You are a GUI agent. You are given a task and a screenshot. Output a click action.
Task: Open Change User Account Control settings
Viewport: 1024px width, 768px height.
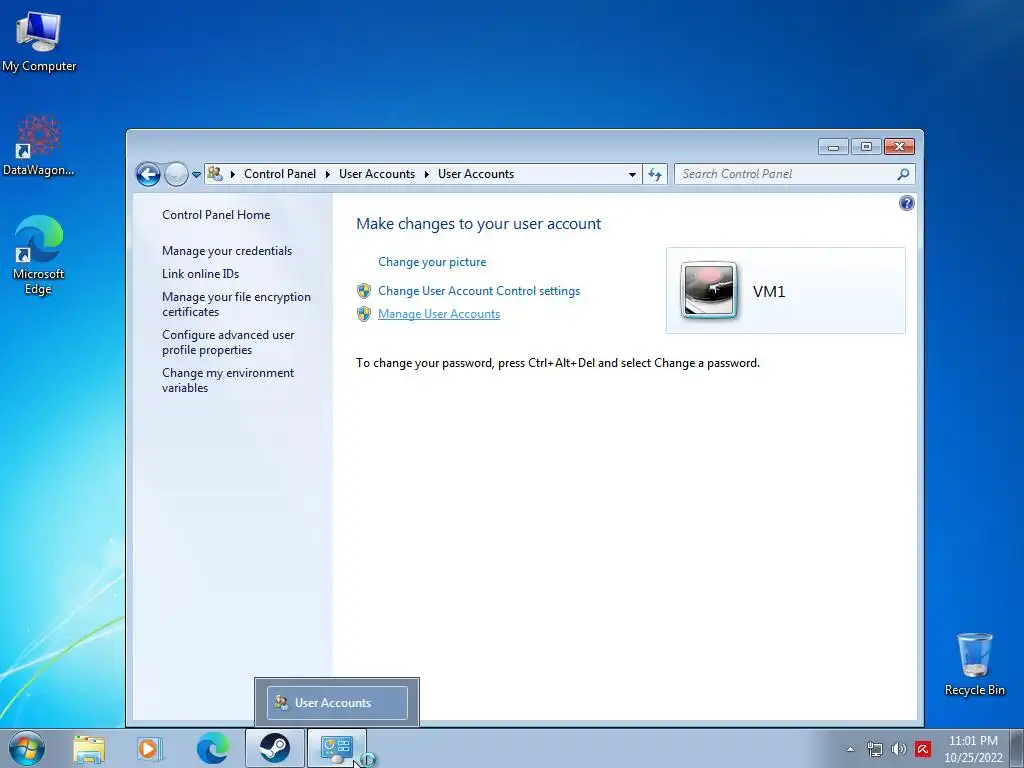coord(479,291)
